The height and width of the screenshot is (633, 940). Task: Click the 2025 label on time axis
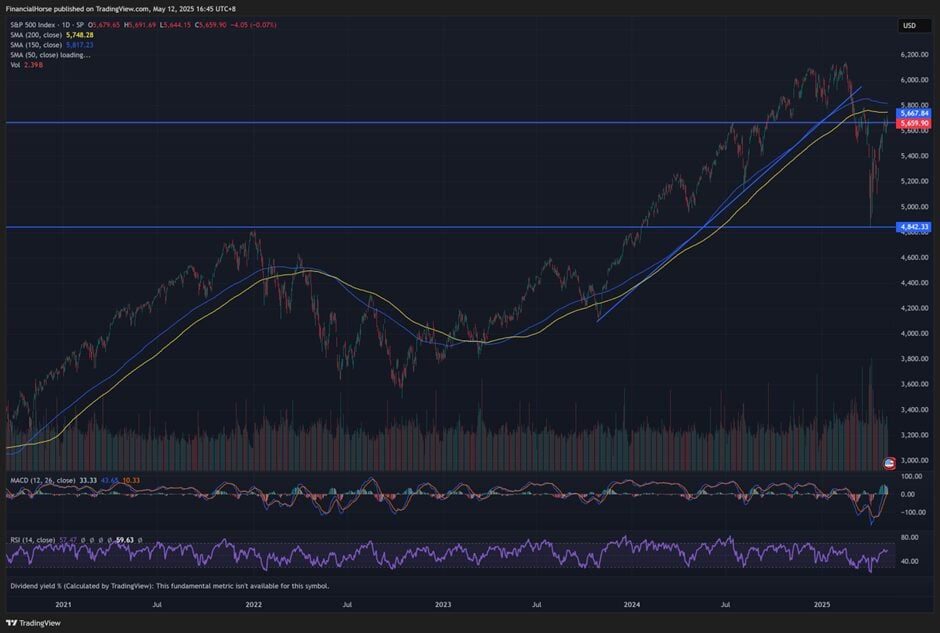point(822,605)
